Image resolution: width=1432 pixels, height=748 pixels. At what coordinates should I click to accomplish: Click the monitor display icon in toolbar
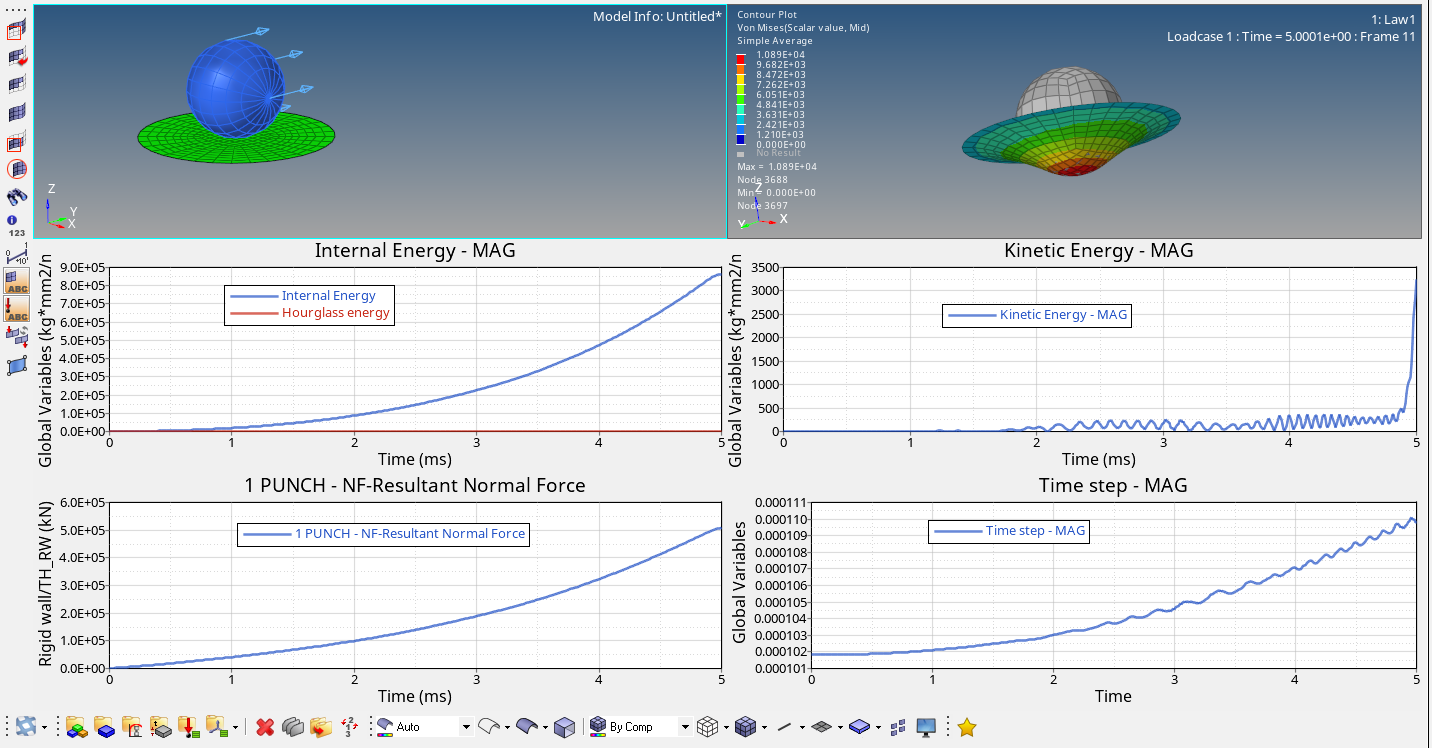click(x=926, y=727)
